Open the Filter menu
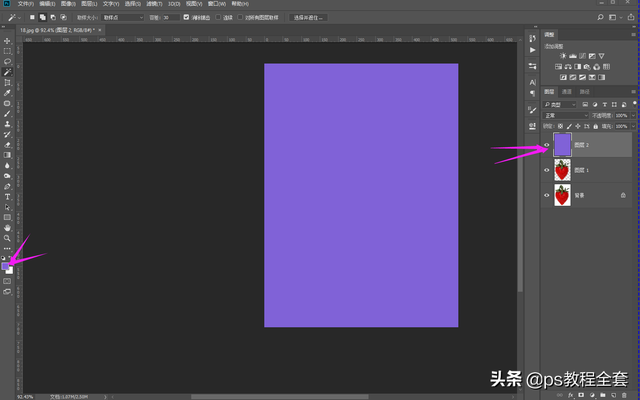 coord(154,4)
